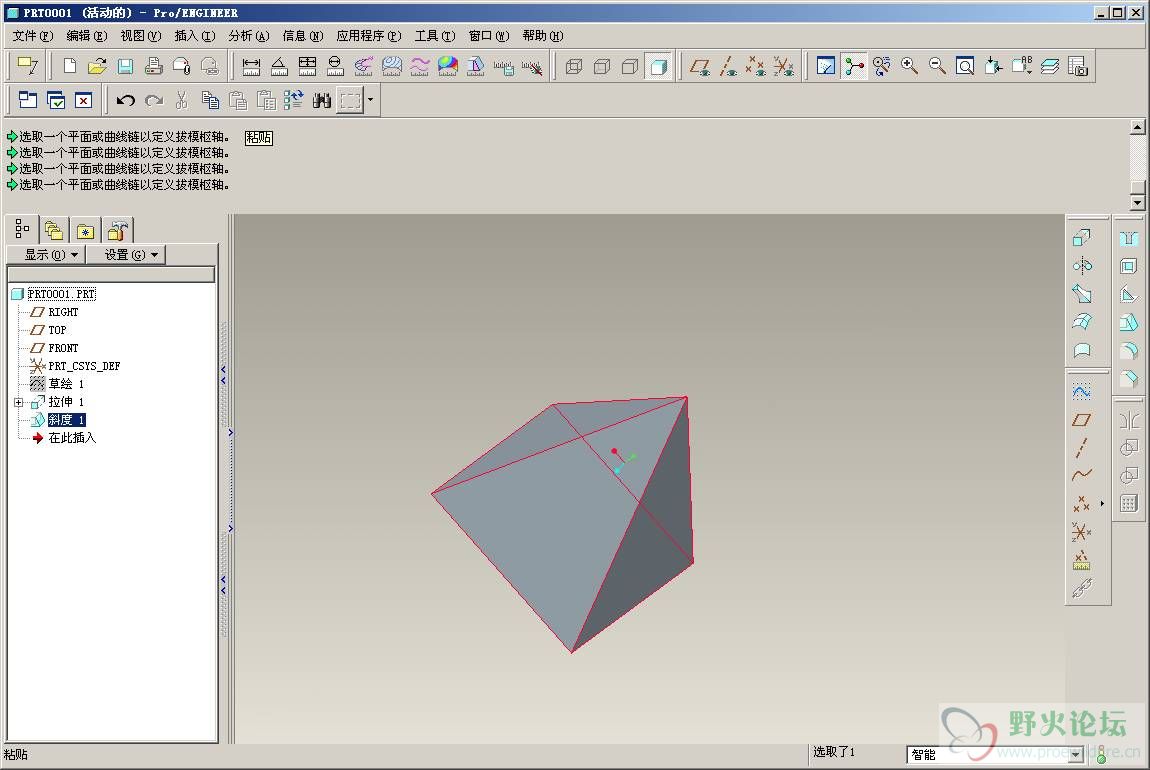Measure distance with the distance ruler icon
This screenshot has height=770, width=1150.
251,67
